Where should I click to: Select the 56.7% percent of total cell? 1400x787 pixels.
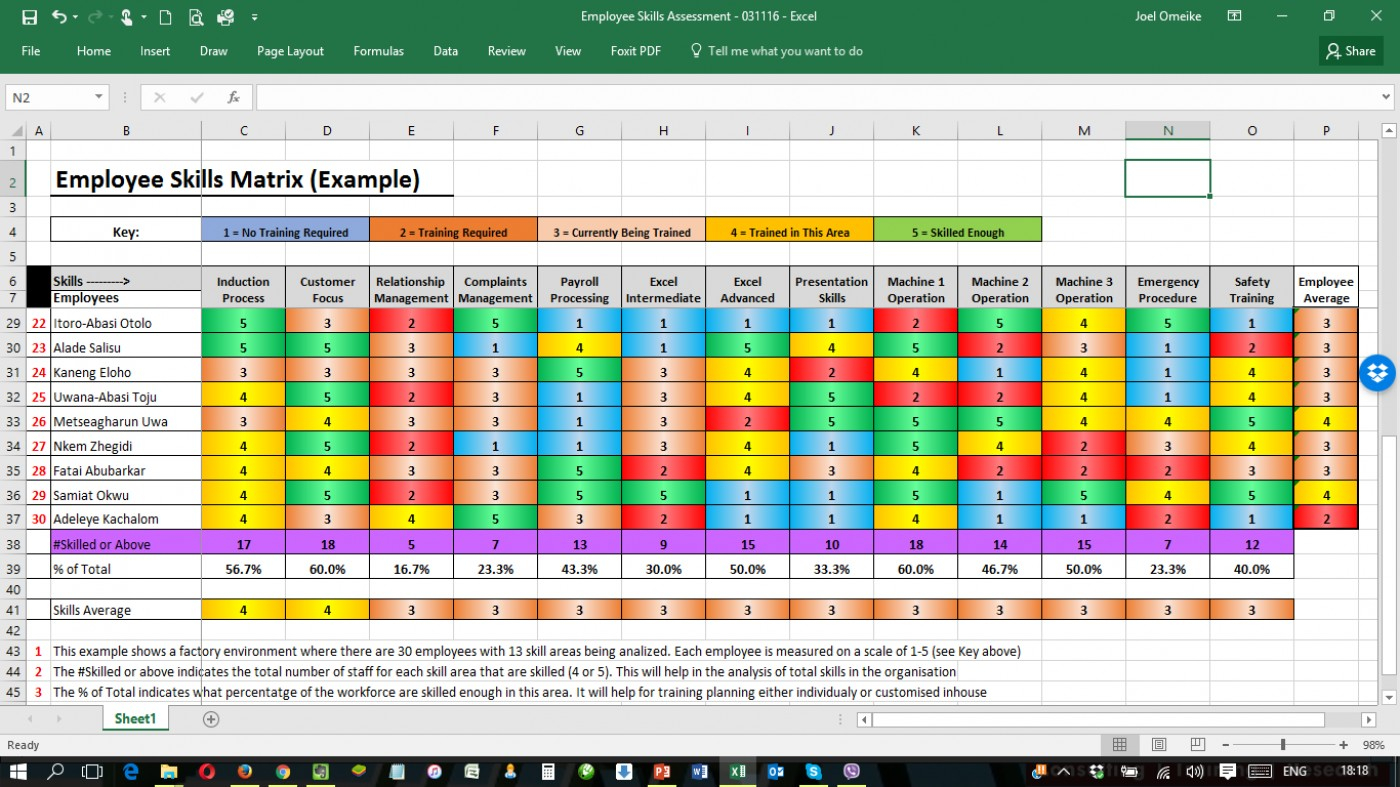[x=243, y=569]
